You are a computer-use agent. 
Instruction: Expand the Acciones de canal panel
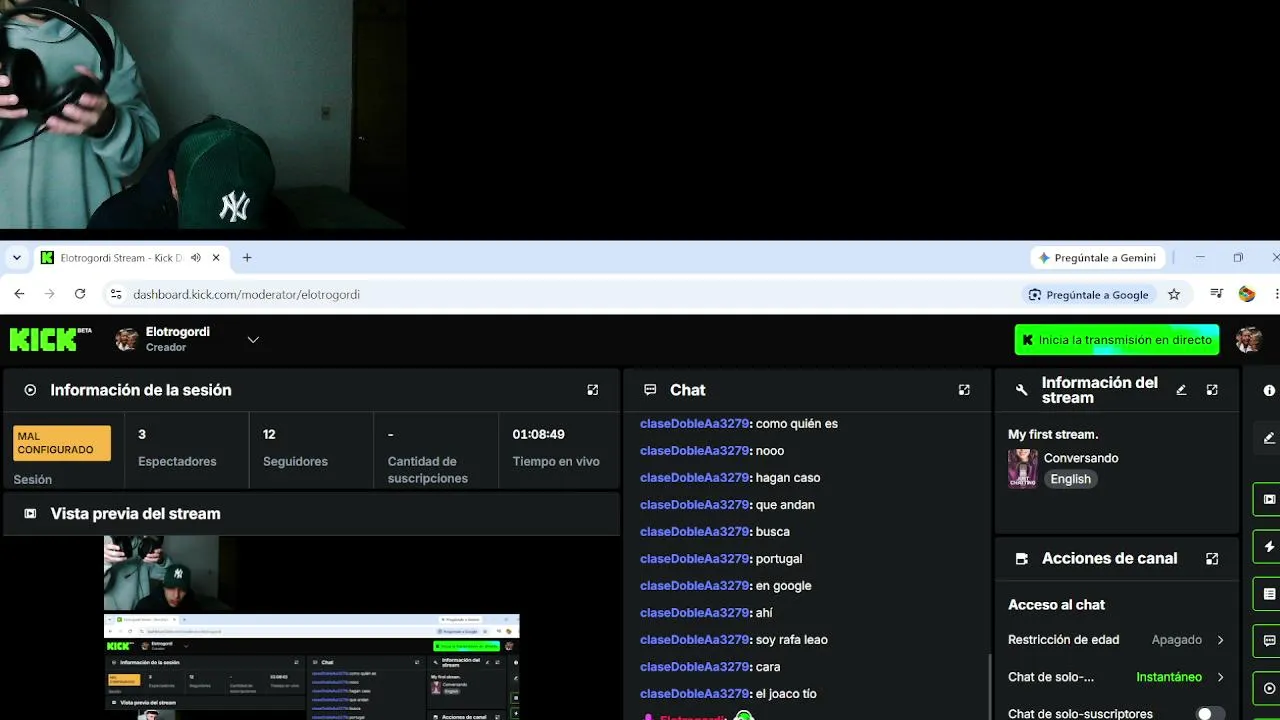1212,559
